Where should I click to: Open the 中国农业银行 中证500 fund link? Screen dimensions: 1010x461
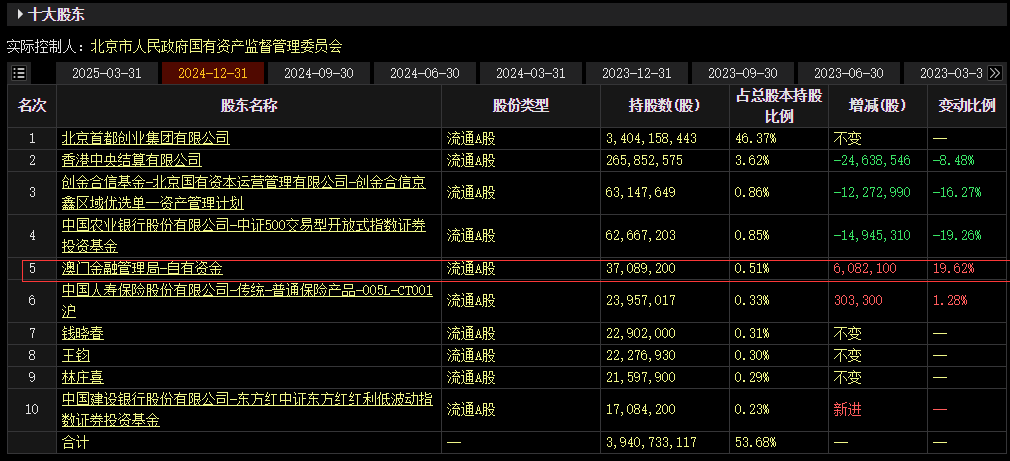click(243, 235)
